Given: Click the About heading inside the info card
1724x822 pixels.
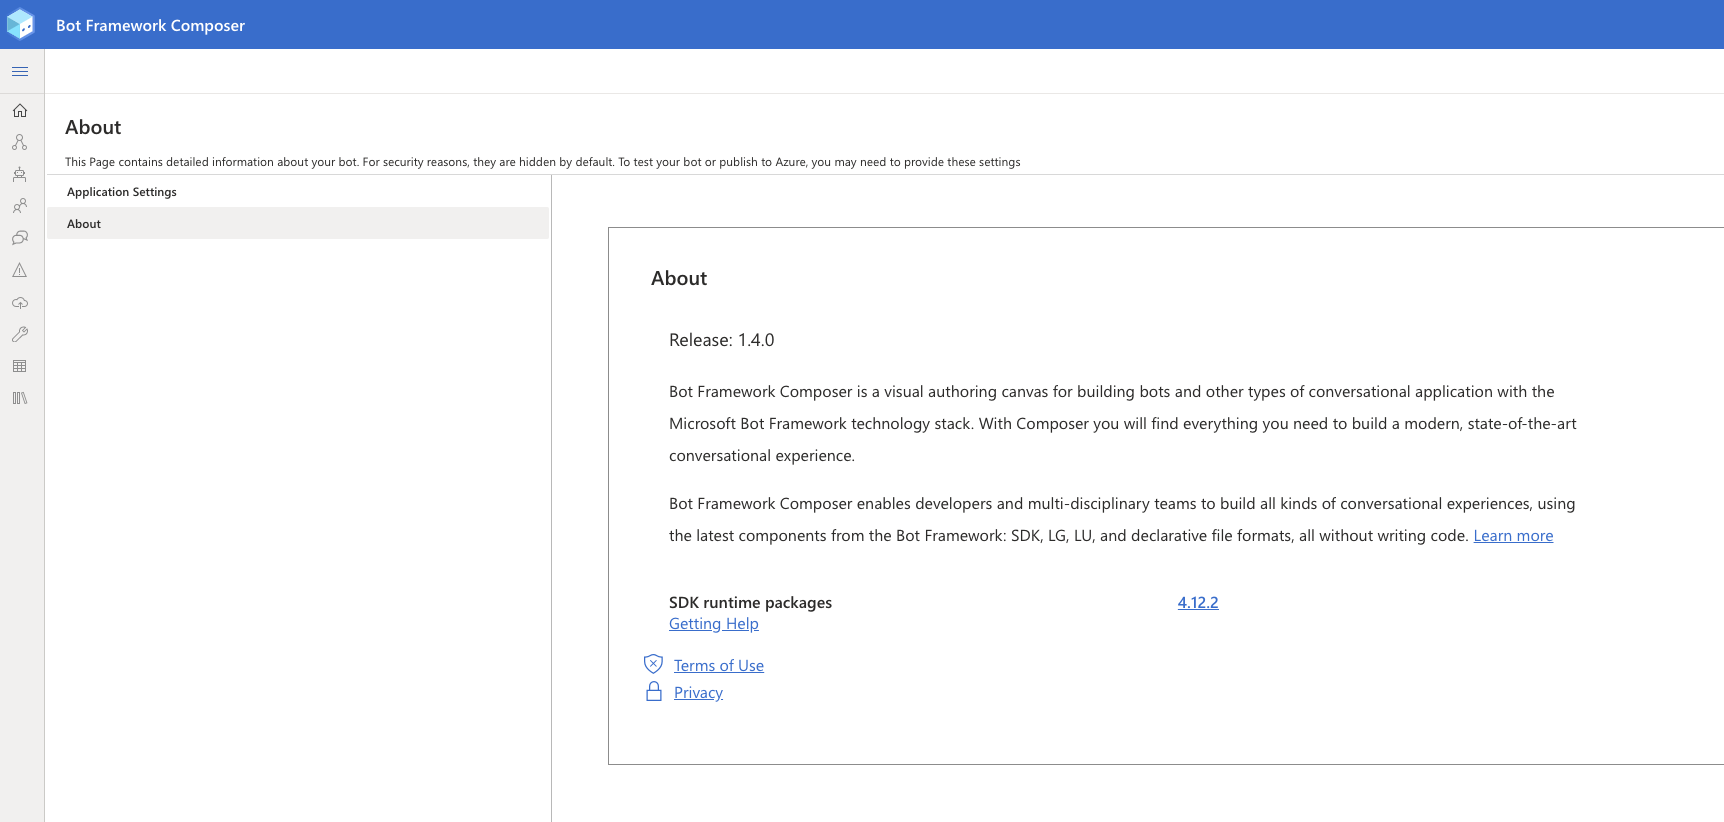Looking at the screenshot, I should (x=679, y=278).
